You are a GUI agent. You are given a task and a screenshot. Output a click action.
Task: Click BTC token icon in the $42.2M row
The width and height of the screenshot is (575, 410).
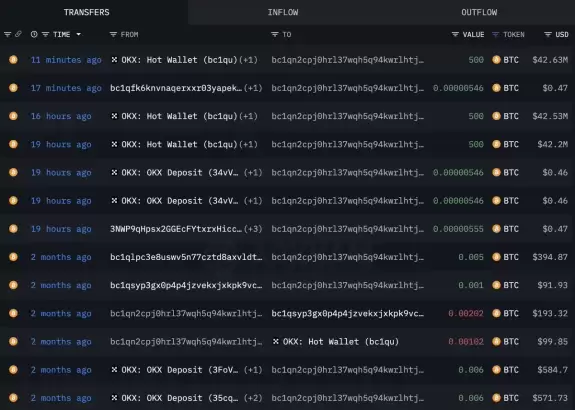pyautogui.click(x=497, y=144)
